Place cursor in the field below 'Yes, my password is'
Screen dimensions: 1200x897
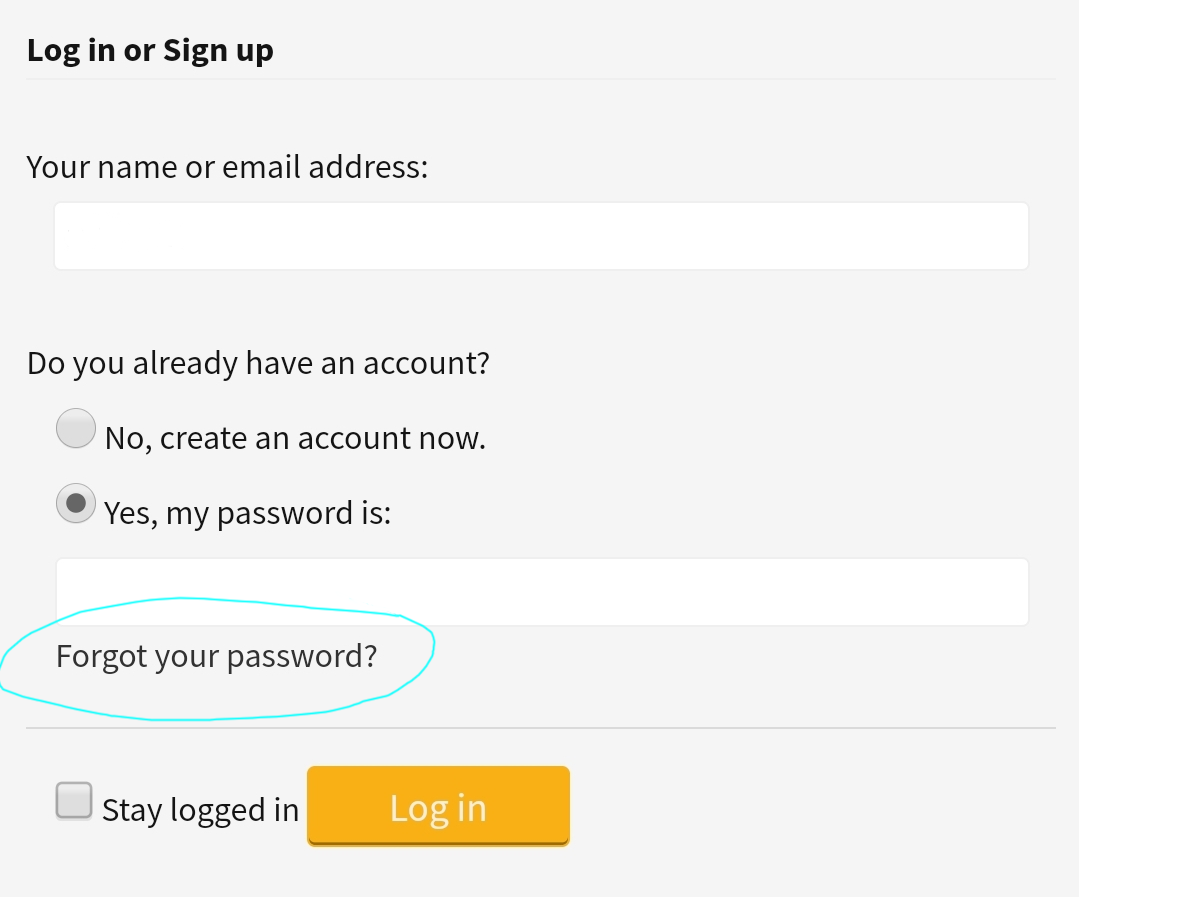click(541, 592)
